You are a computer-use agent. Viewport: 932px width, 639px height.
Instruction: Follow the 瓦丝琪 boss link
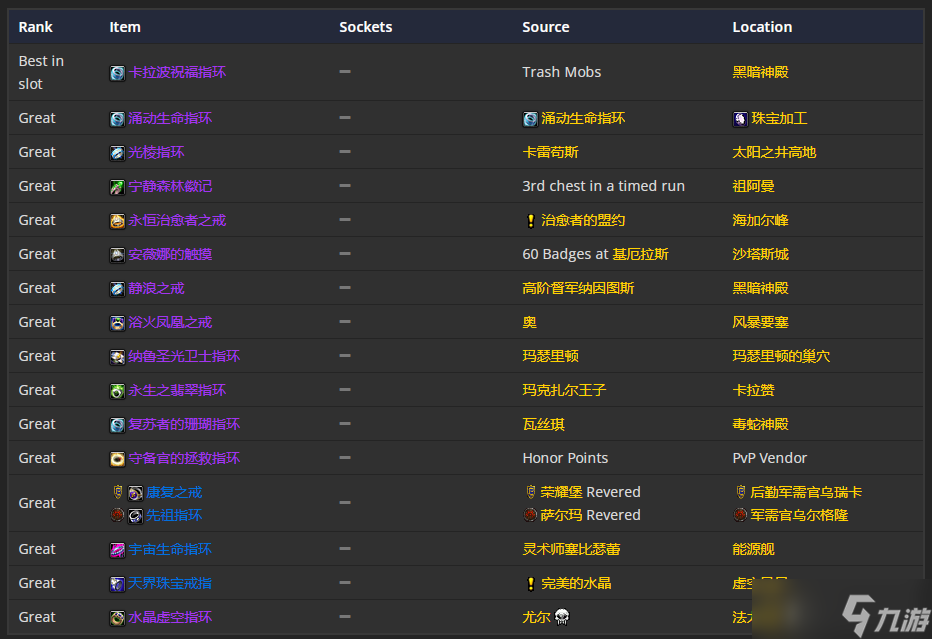tap(543, 424)
